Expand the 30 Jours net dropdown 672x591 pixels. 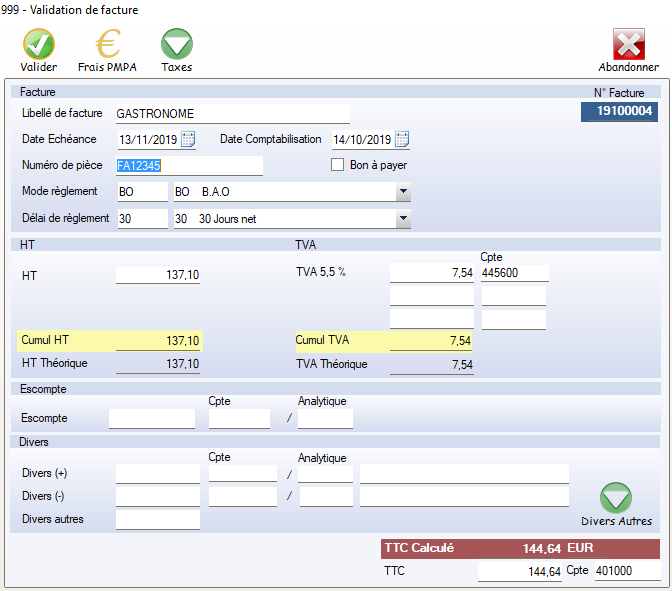402,218
